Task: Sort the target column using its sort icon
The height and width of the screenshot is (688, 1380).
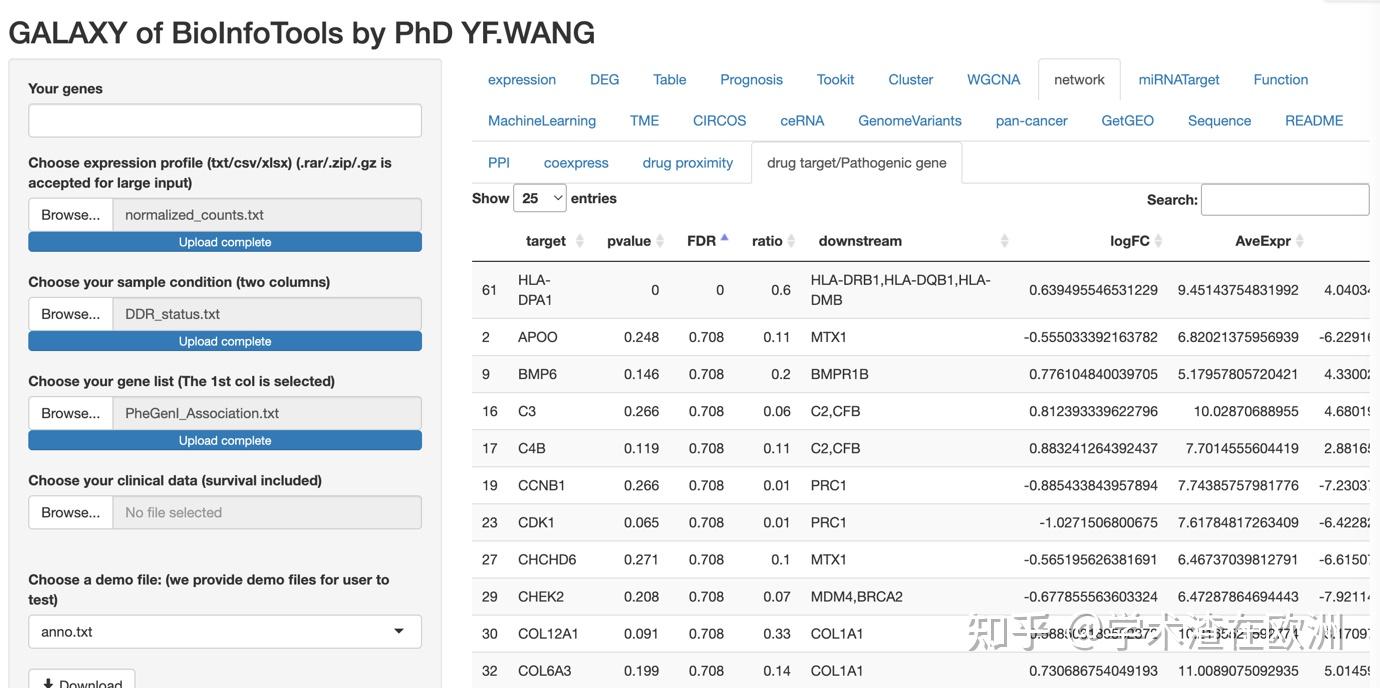Action: [x=578, y=240]
